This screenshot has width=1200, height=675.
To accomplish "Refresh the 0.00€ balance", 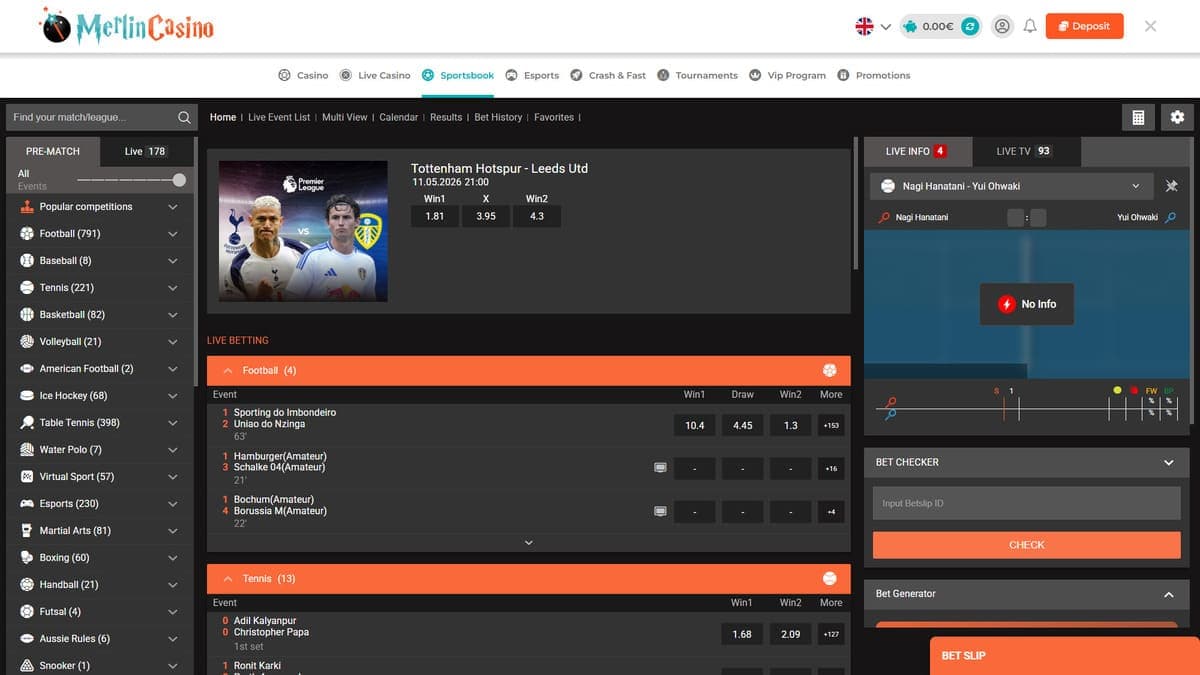I will pyautogui.click(x=969, y=27).
